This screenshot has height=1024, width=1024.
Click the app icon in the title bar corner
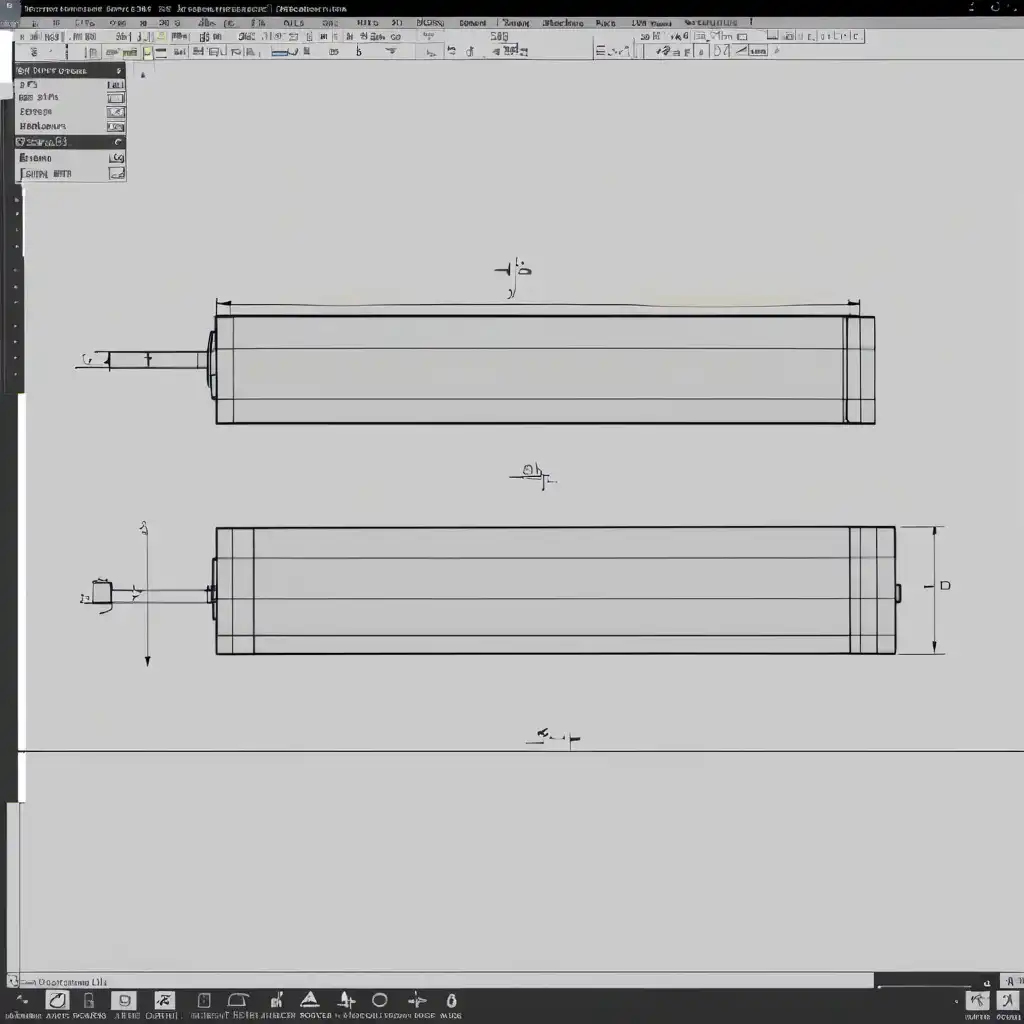click(10, 8)
